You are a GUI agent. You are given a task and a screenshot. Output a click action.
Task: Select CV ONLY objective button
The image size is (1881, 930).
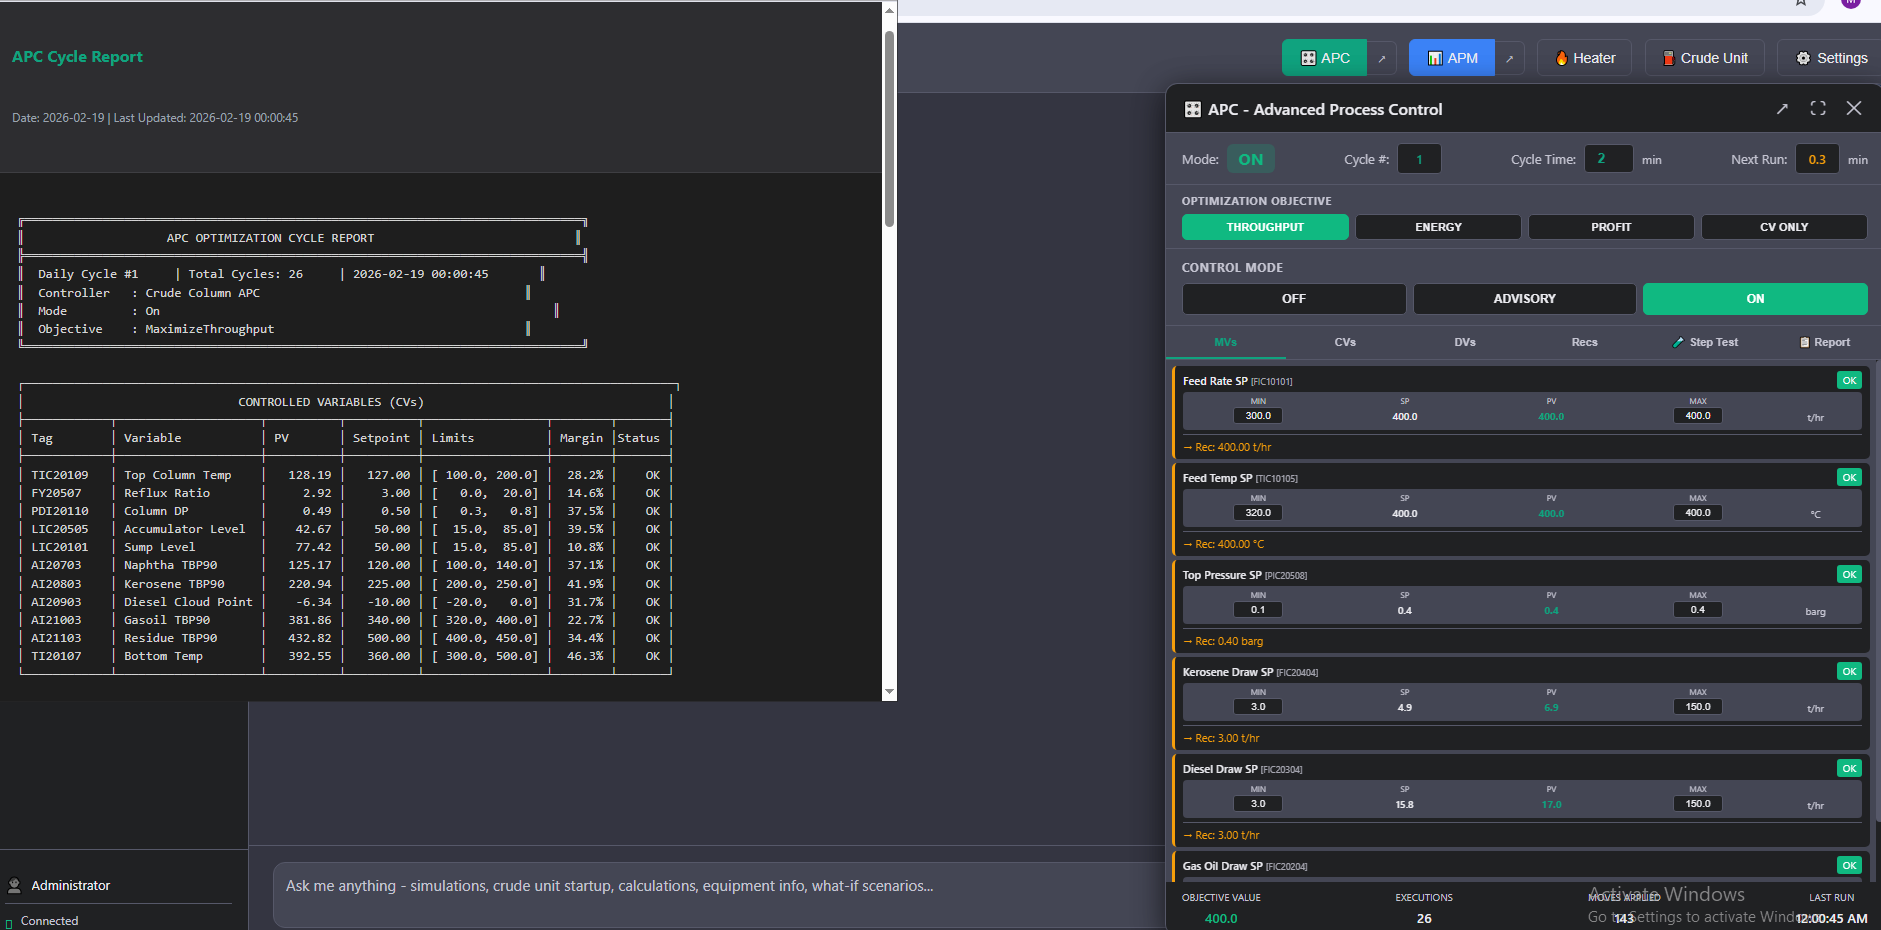click(x=1784, y=227)
